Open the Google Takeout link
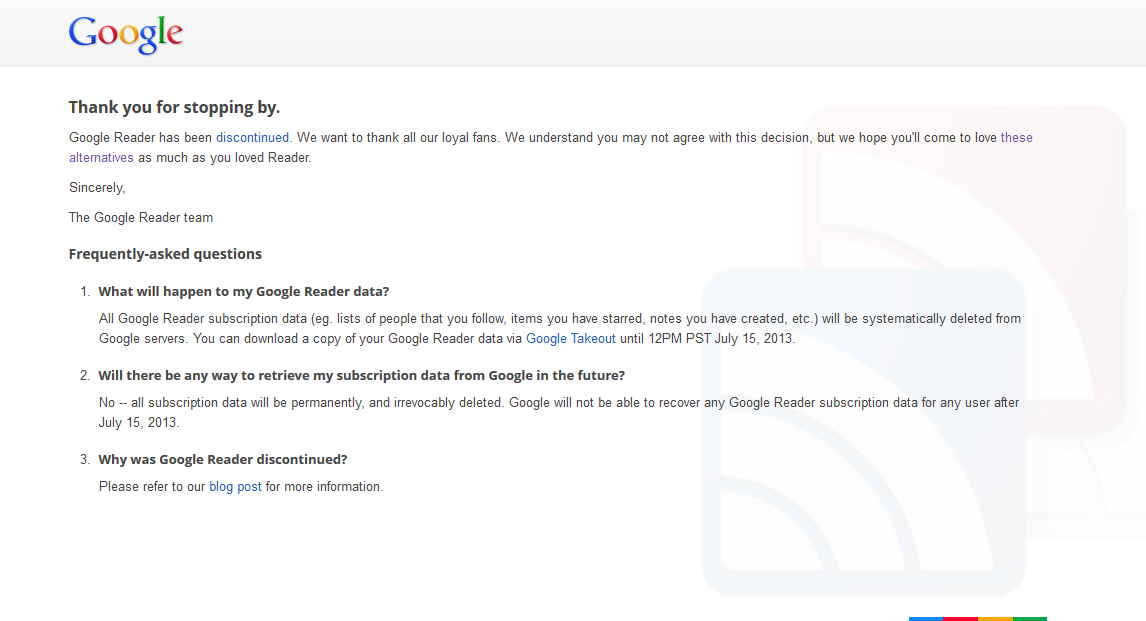This screenshot has height=621, width=1146. point(570,338)
